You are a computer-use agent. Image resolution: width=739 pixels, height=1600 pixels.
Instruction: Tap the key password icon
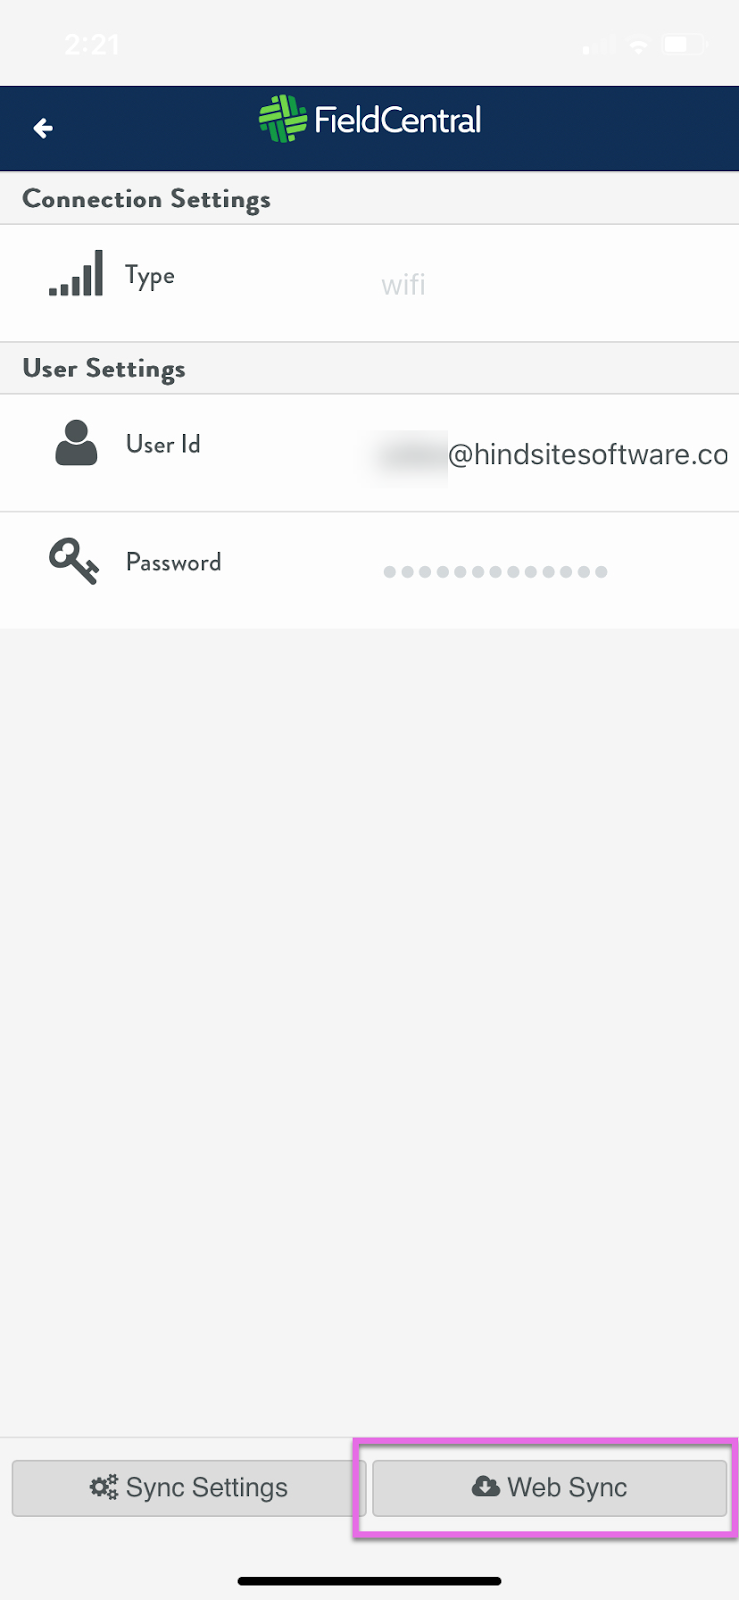click(74, 561)
